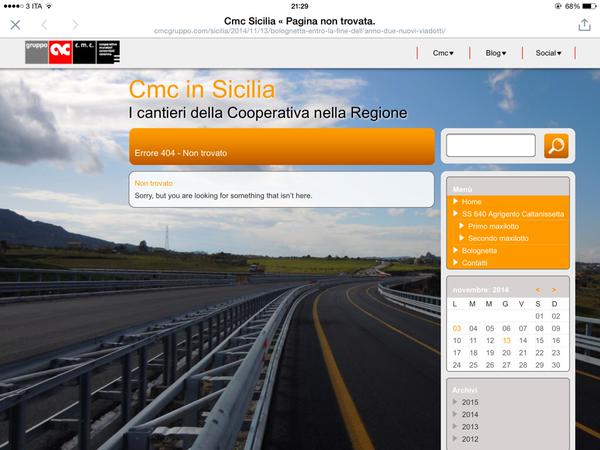Open the Cmc dropdown menu
Image resolution: width=600 pixels, height=450 pixels.
pos(442,53)
